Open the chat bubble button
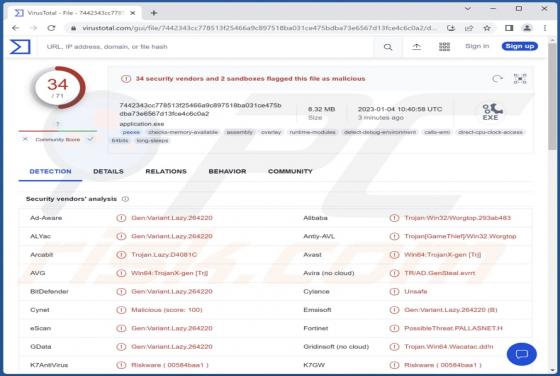Image resolution: width=560 pixels, height=376 pixels. (521, 354)
